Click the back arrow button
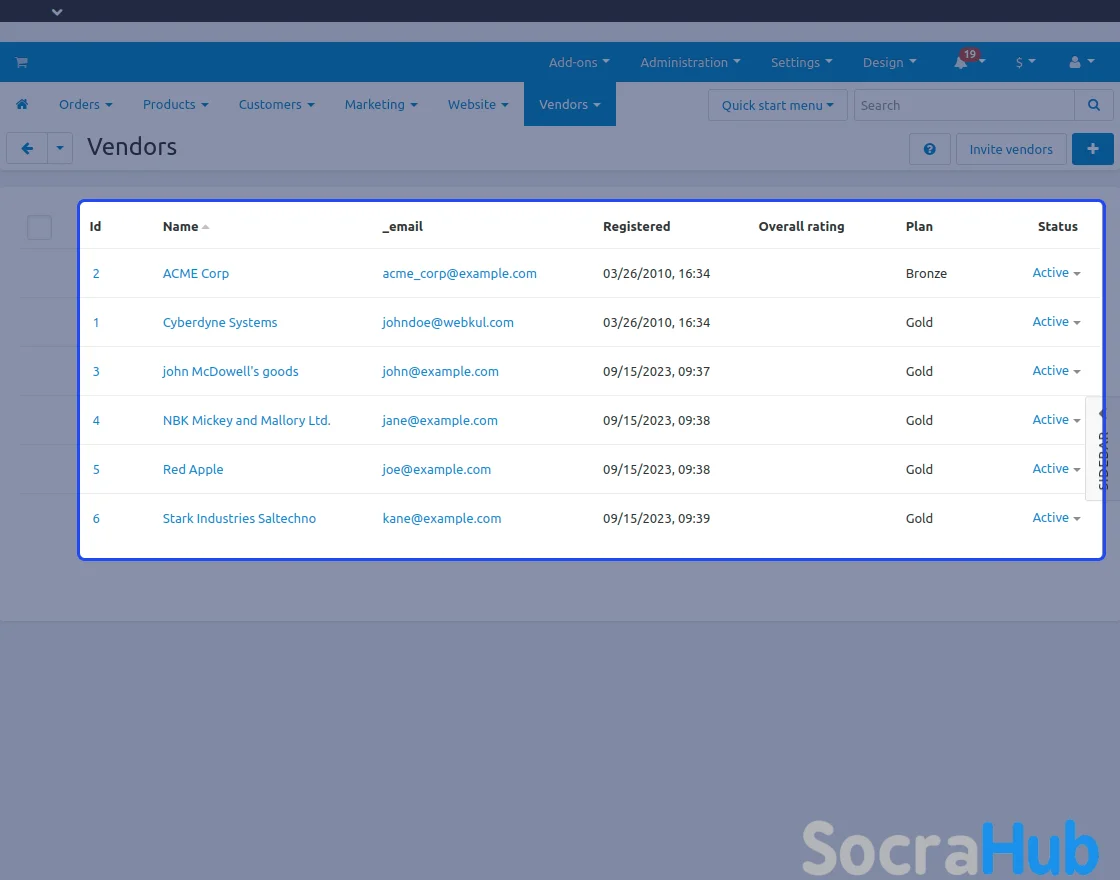Image resolution: width=1120 pixels, height=880 pixels. [x=27, y=148]
